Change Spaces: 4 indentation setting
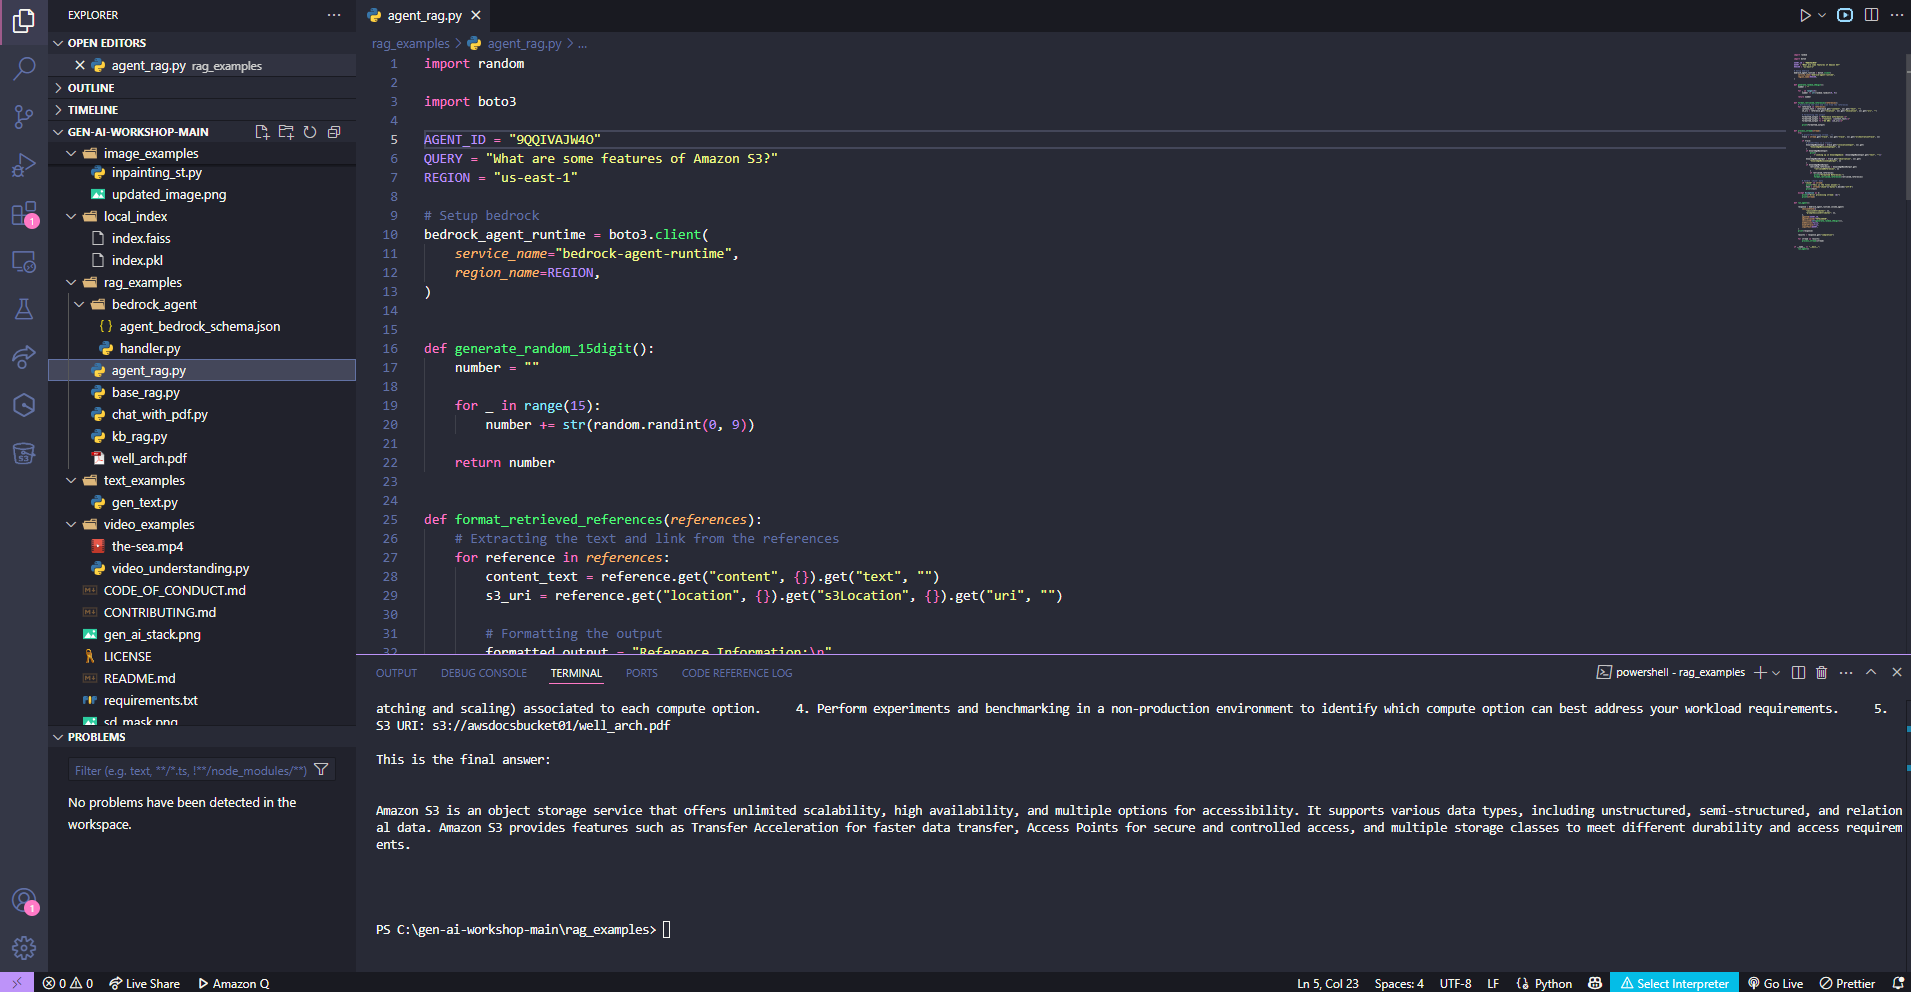 point(1399,983)
